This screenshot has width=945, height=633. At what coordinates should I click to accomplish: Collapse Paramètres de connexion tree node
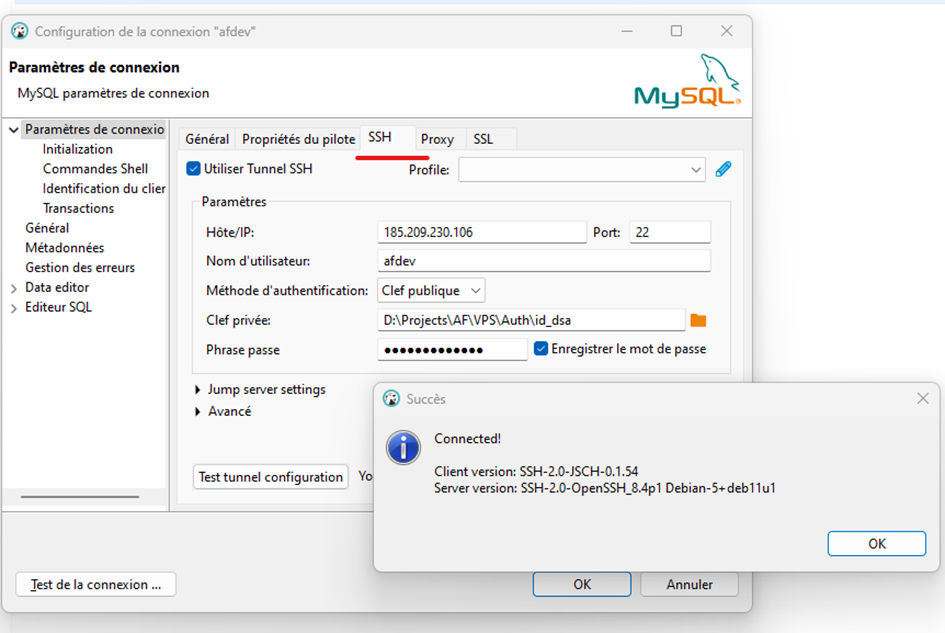pos(13,130)
